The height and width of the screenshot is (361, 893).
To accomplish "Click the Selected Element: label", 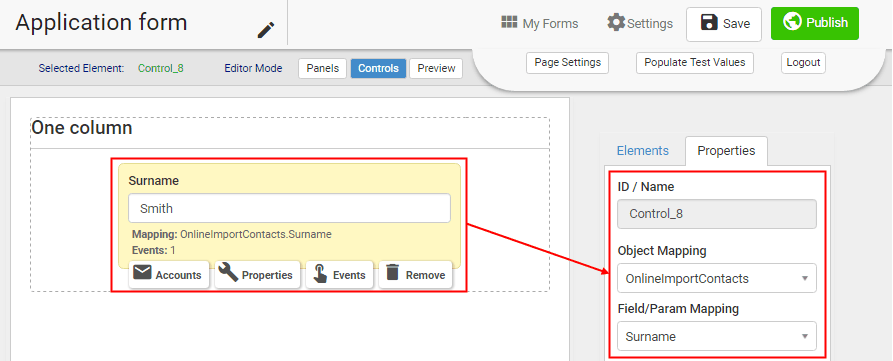I will click(x=81, y=68).
